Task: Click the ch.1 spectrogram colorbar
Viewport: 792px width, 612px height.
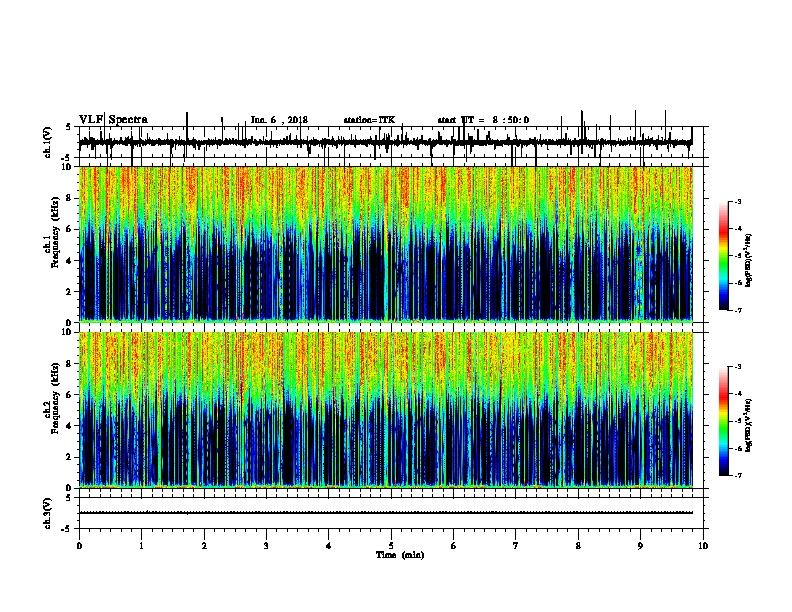Action: coord(724,256)
